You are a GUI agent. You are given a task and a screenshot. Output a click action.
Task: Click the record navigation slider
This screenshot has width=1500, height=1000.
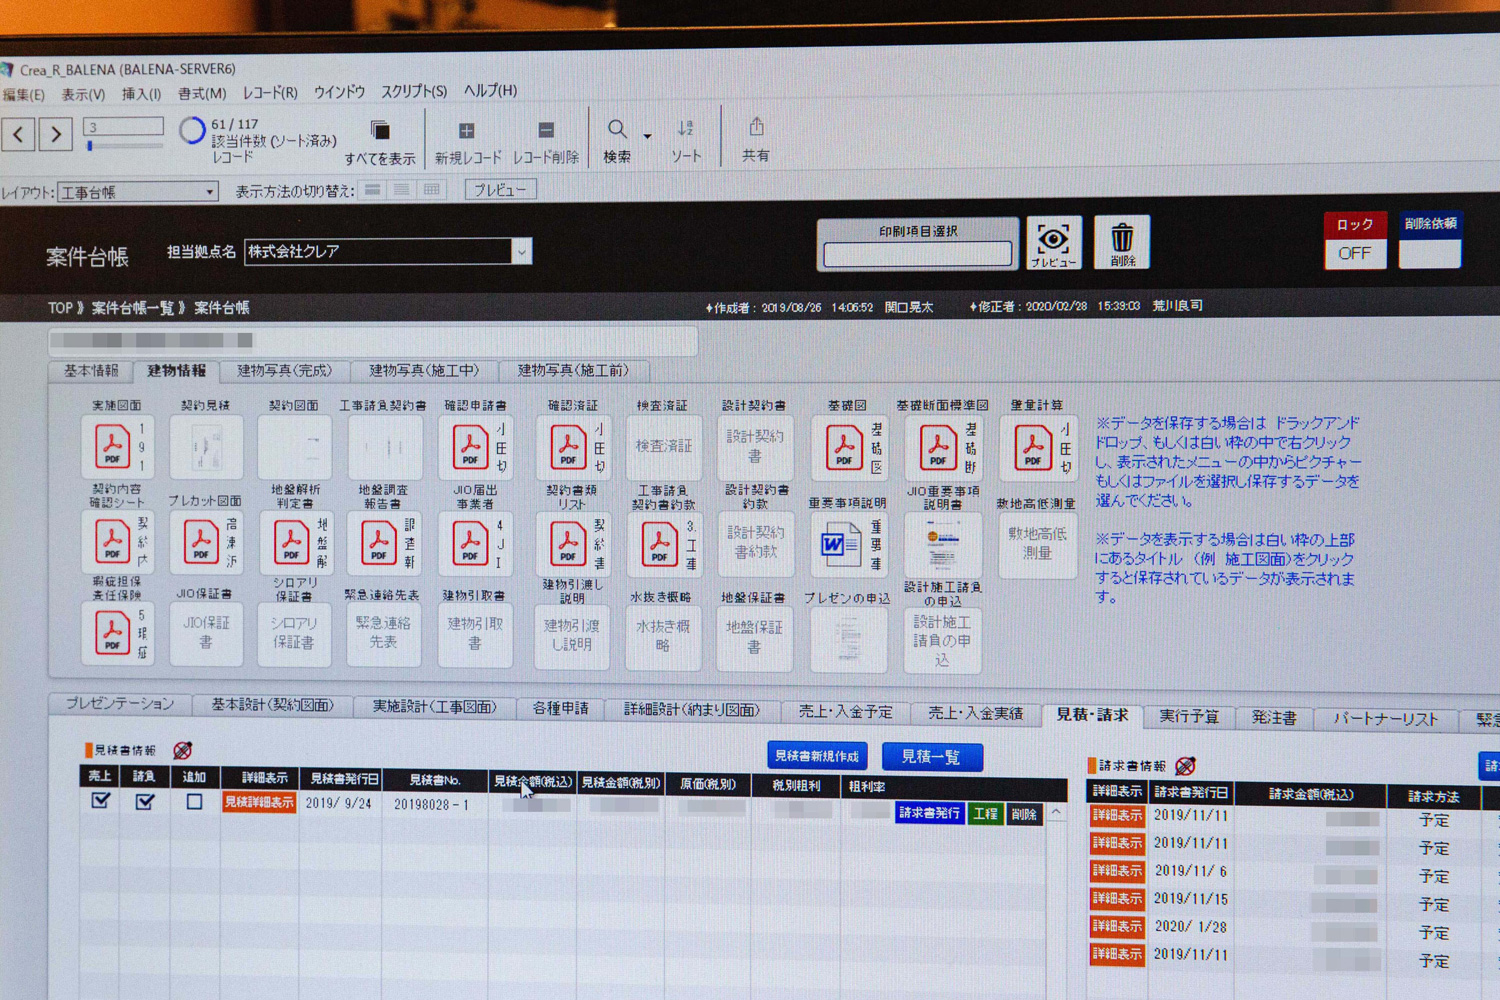[124, 146]
